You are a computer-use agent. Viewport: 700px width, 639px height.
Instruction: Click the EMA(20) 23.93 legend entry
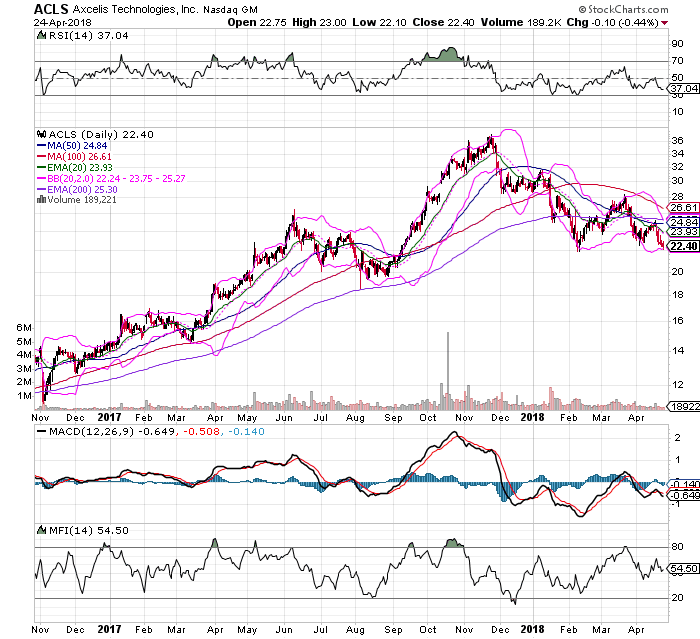[75, 167]
